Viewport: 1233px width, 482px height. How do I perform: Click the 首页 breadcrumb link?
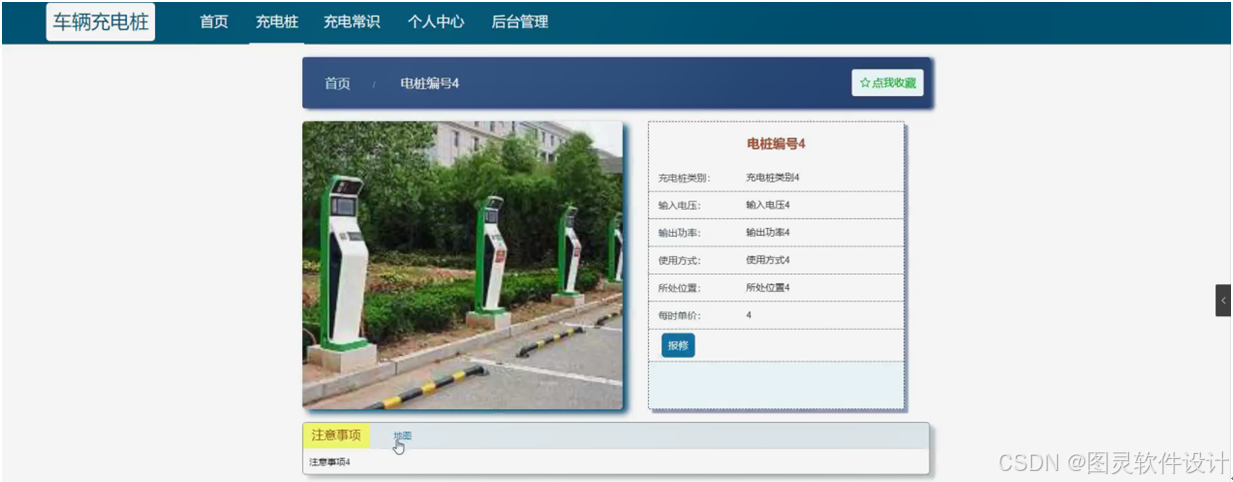[337, 84]
